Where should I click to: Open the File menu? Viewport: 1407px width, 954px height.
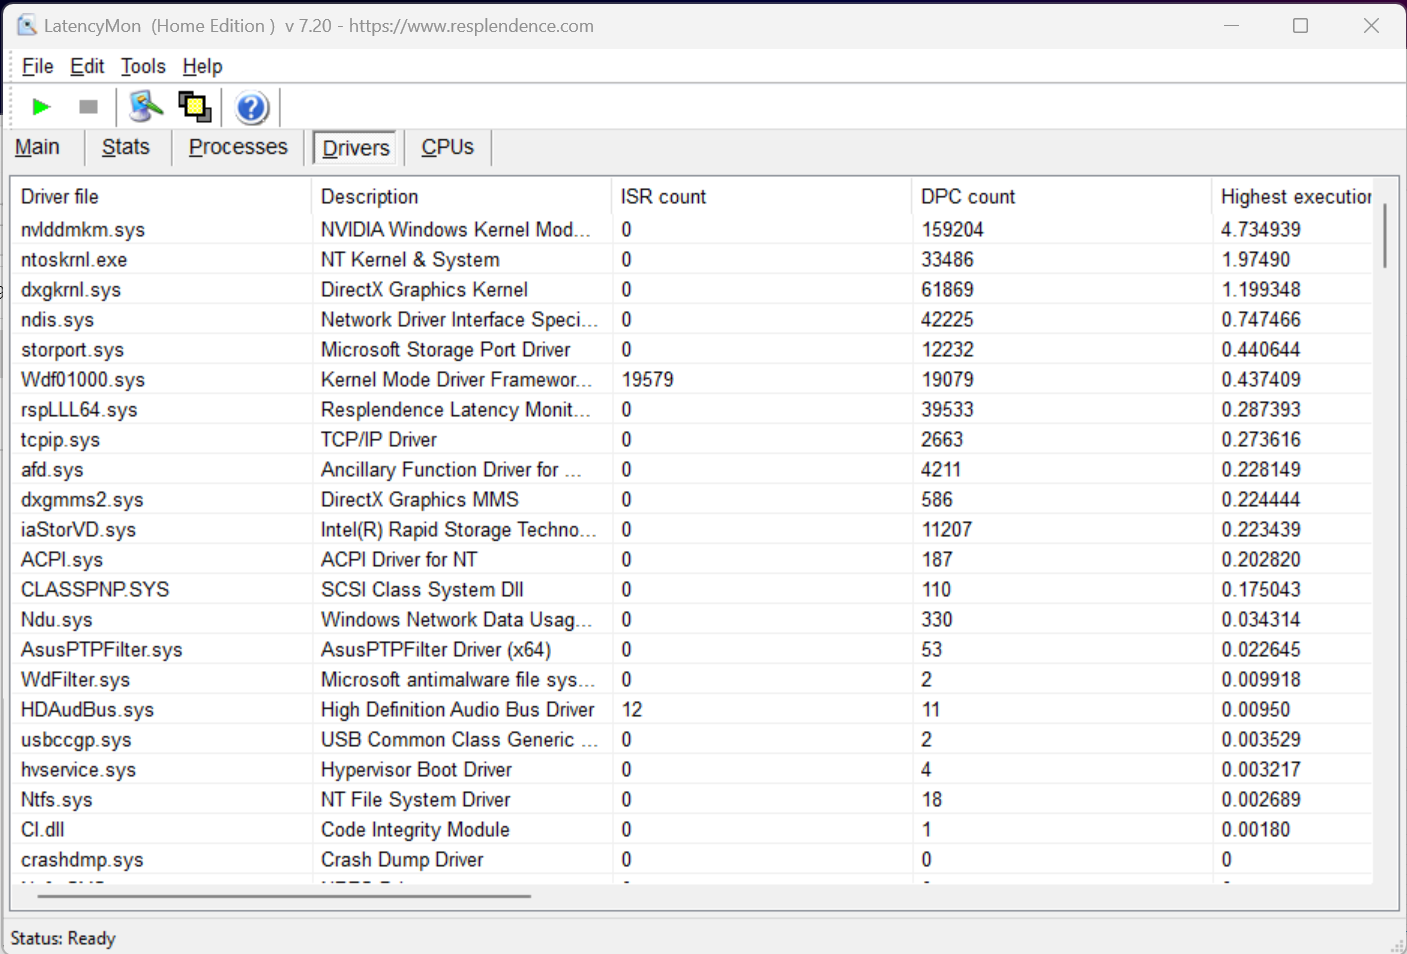[x=37, y=67]
